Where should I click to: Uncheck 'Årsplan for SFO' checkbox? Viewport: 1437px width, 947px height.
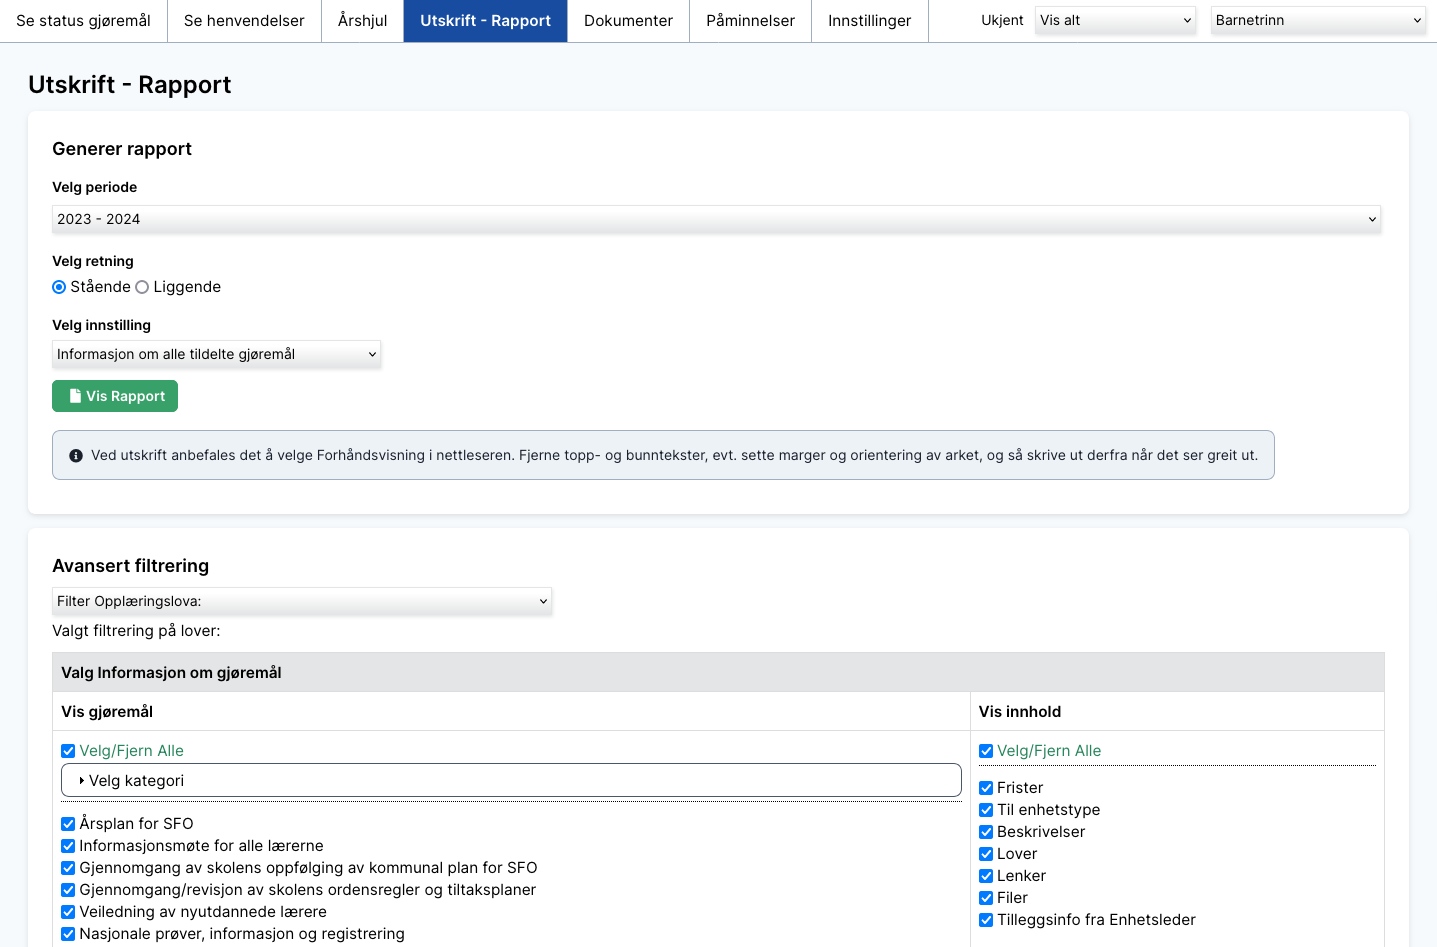pyautogui.click(x=68, y=824)
